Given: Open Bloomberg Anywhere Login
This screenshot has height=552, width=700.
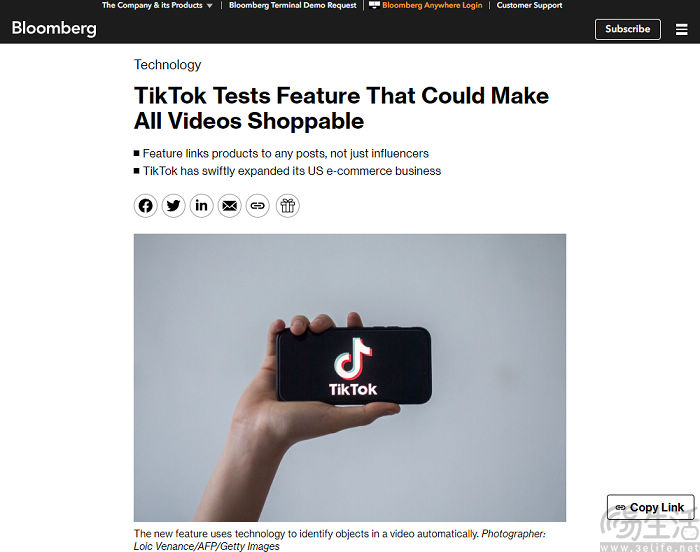Looking at the screenshot, I should pos(432,5).
